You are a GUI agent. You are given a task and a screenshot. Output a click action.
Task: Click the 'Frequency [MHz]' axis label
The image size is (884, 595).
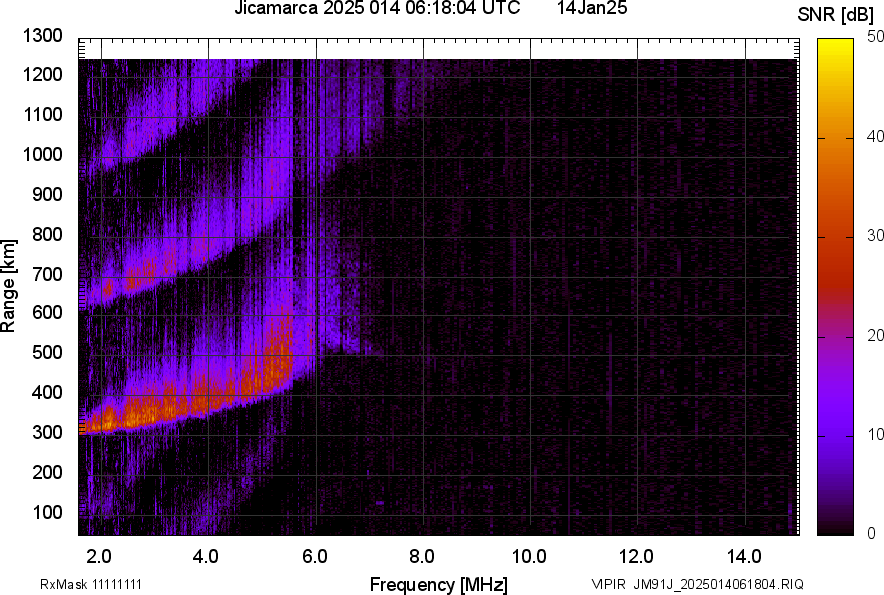[439, 584]
